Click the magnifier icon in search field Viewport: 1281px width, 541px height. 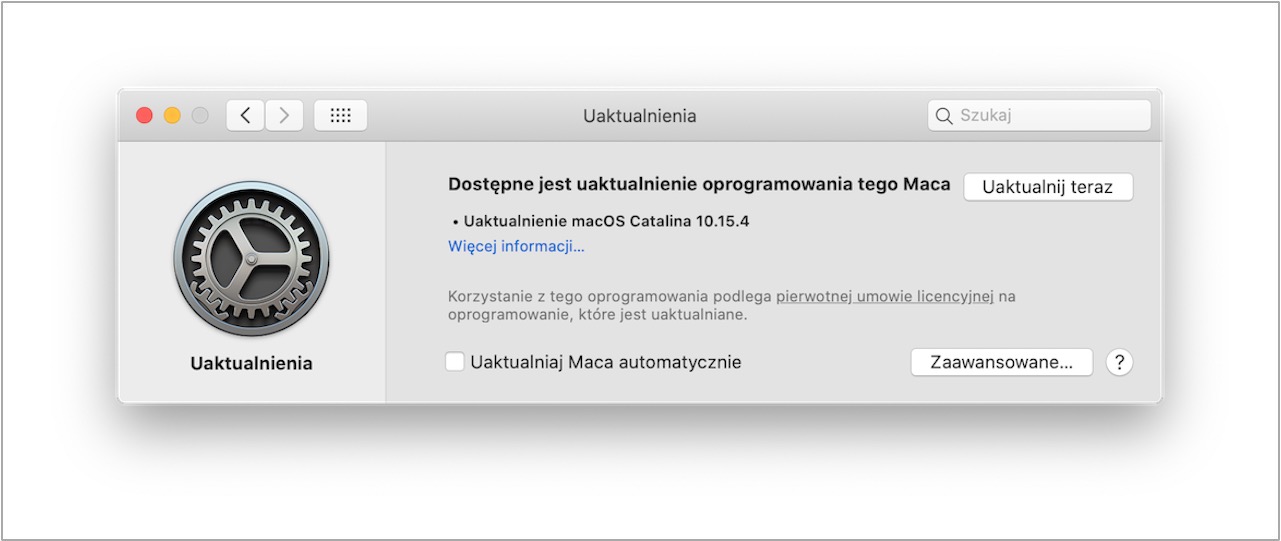(943, 116)
